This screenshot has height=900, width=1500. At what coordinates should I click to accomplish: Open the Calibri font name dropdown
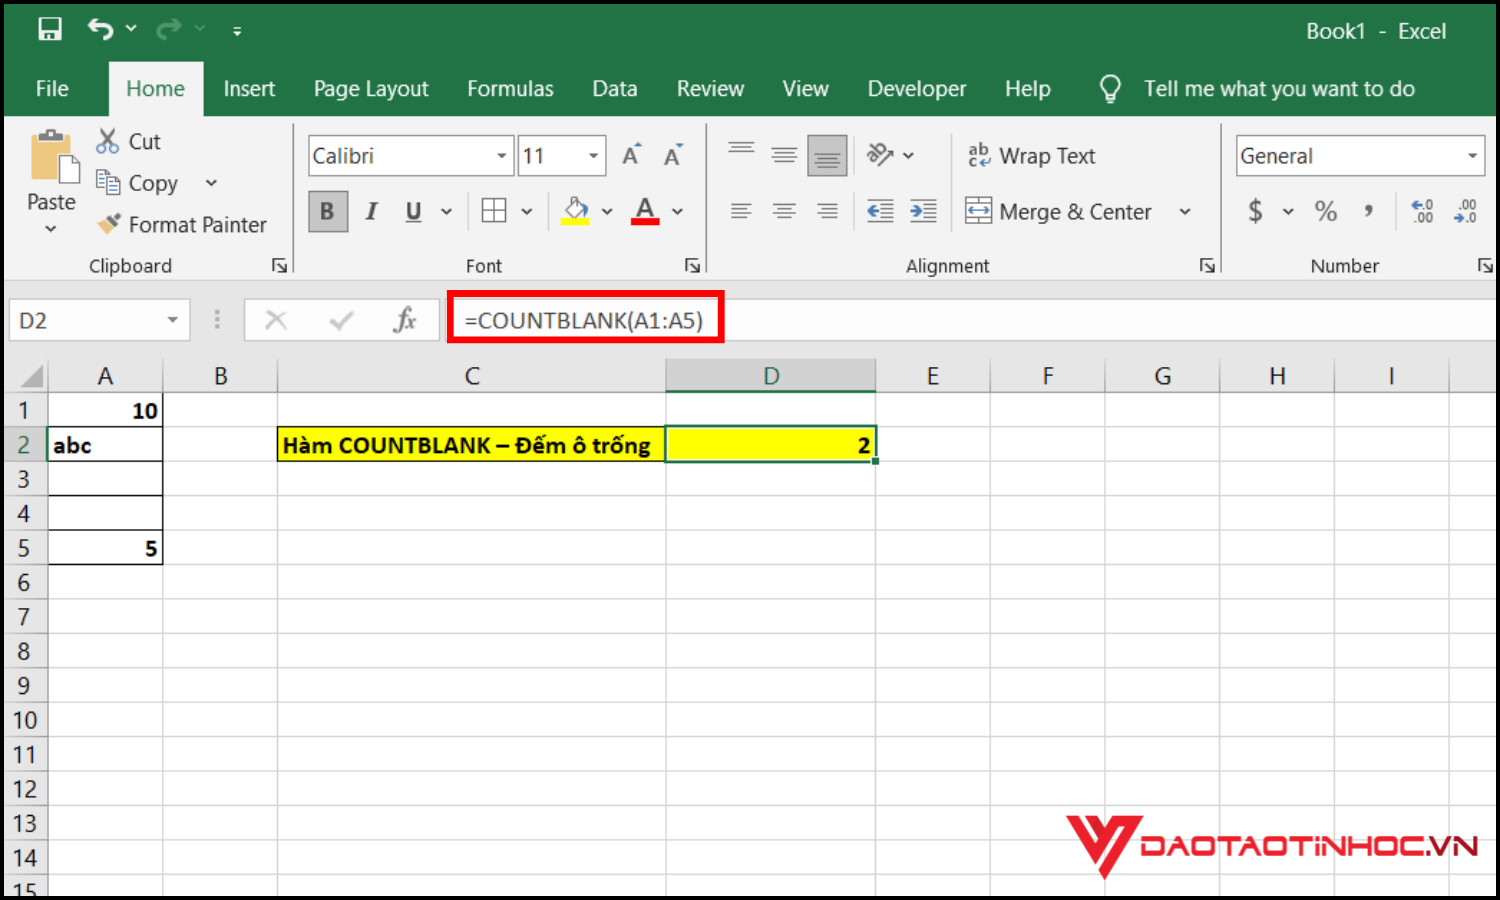tap(501, 156)
